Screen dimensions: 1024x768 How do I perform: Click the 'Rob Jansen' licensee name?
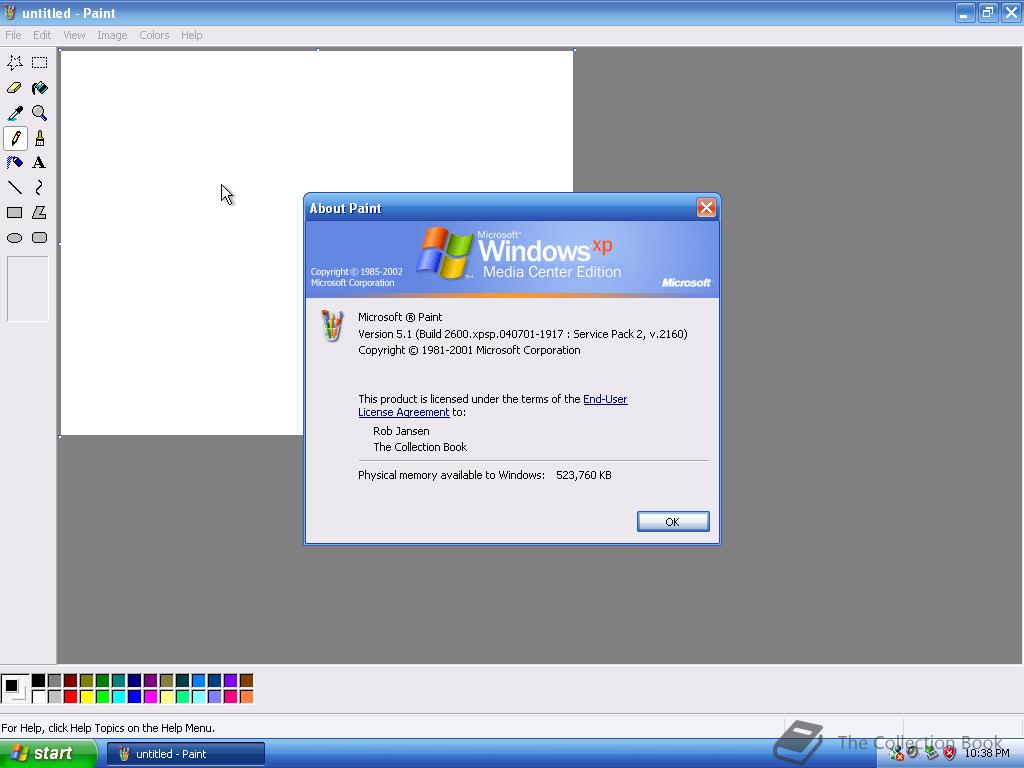point(401,431)
